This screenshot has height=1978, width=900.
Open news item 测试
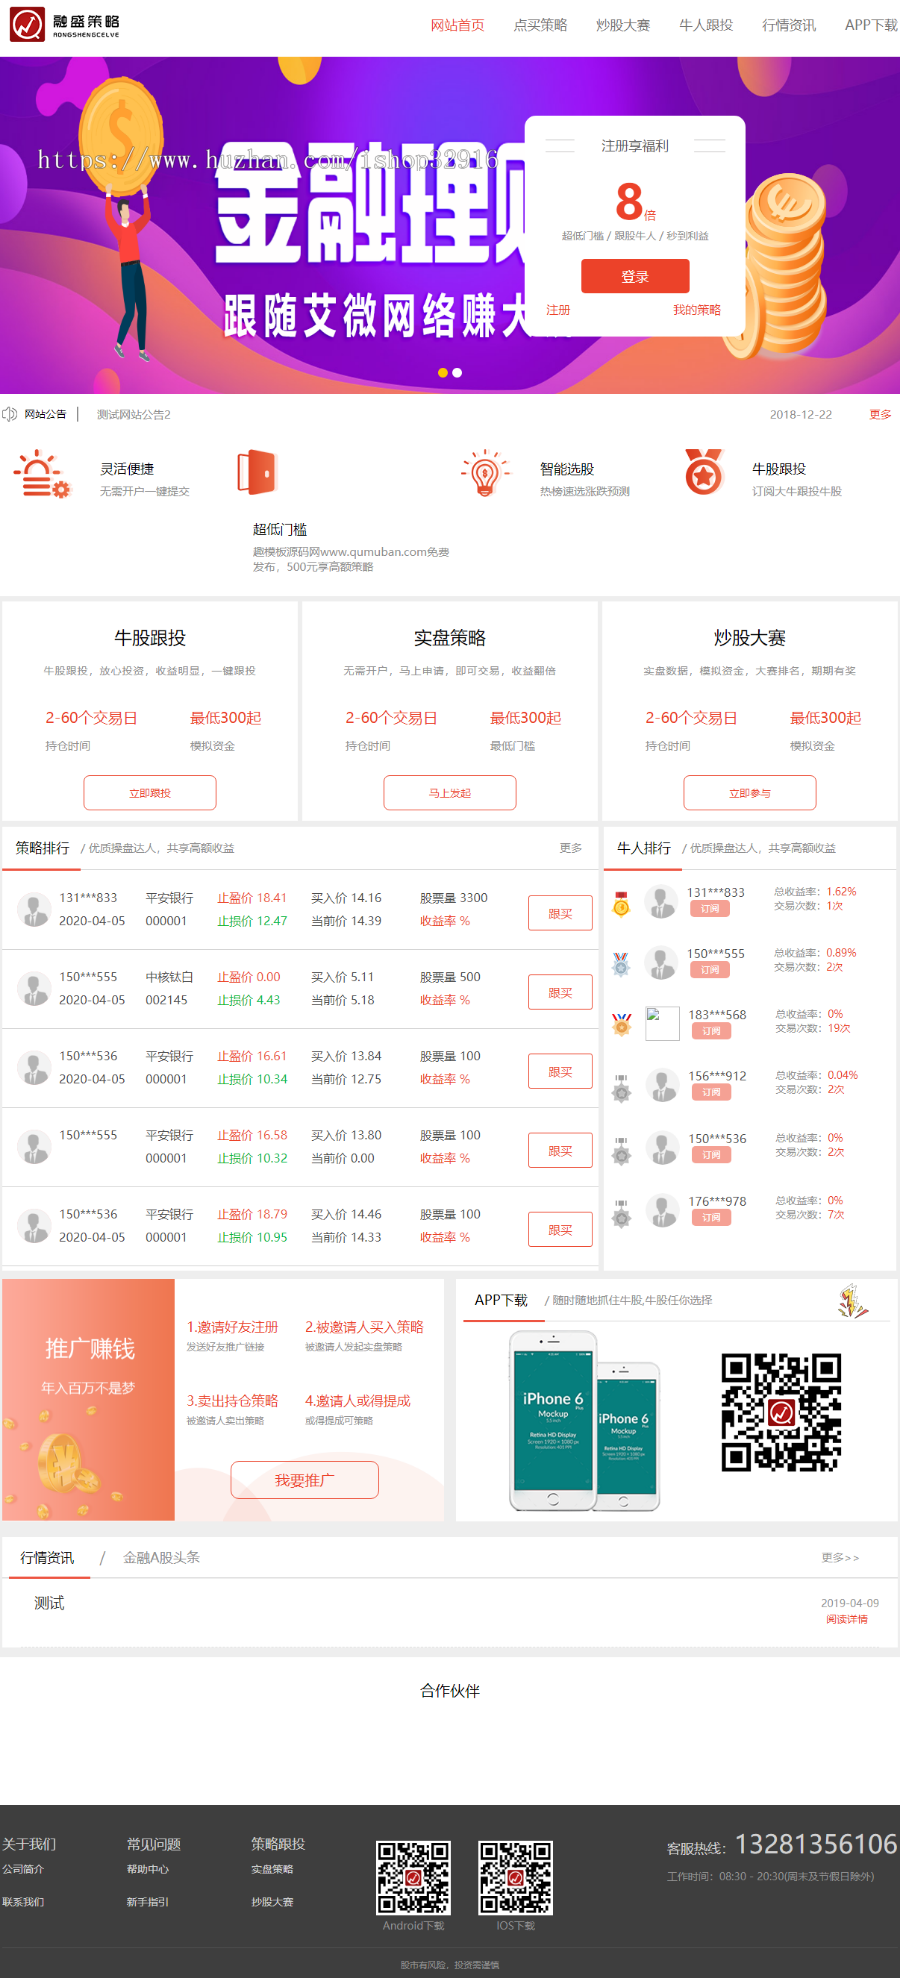pos(49,1603)
